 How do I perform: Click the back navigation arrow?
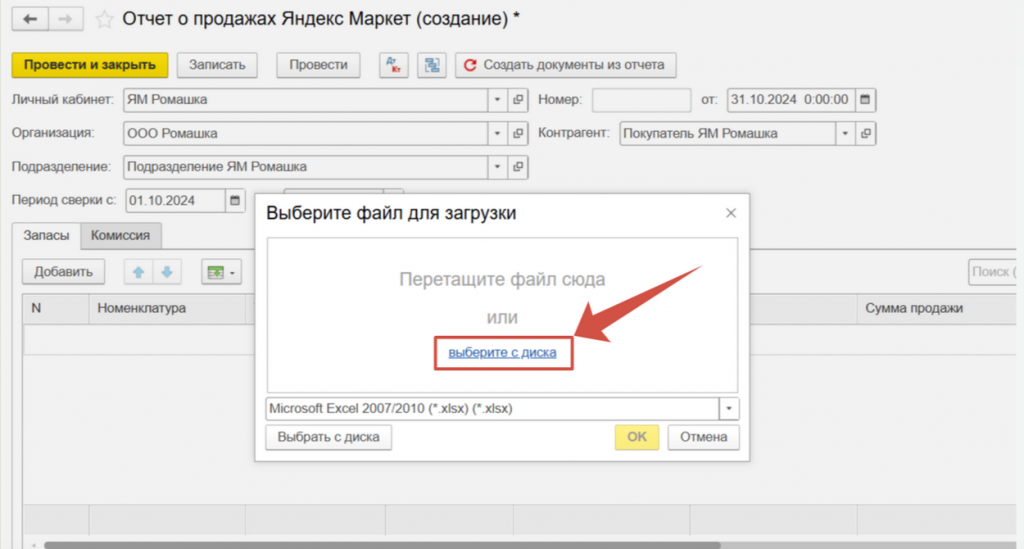pos(29,19)
